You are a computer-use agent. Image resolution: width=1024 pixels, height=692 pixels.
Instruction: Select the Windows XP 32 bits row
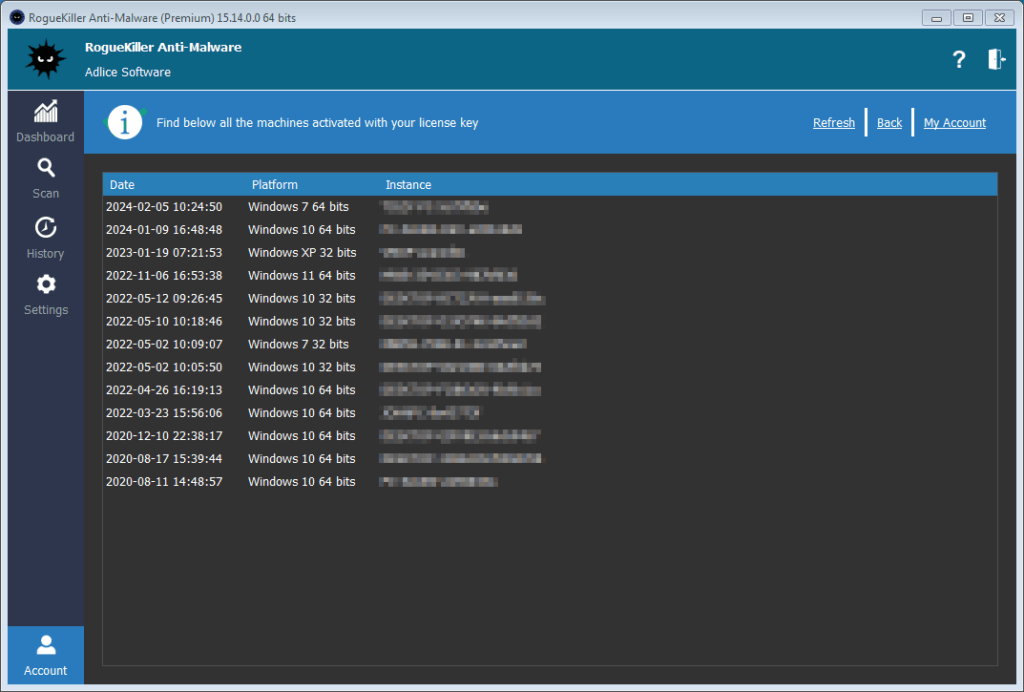(x=301, y=253)
